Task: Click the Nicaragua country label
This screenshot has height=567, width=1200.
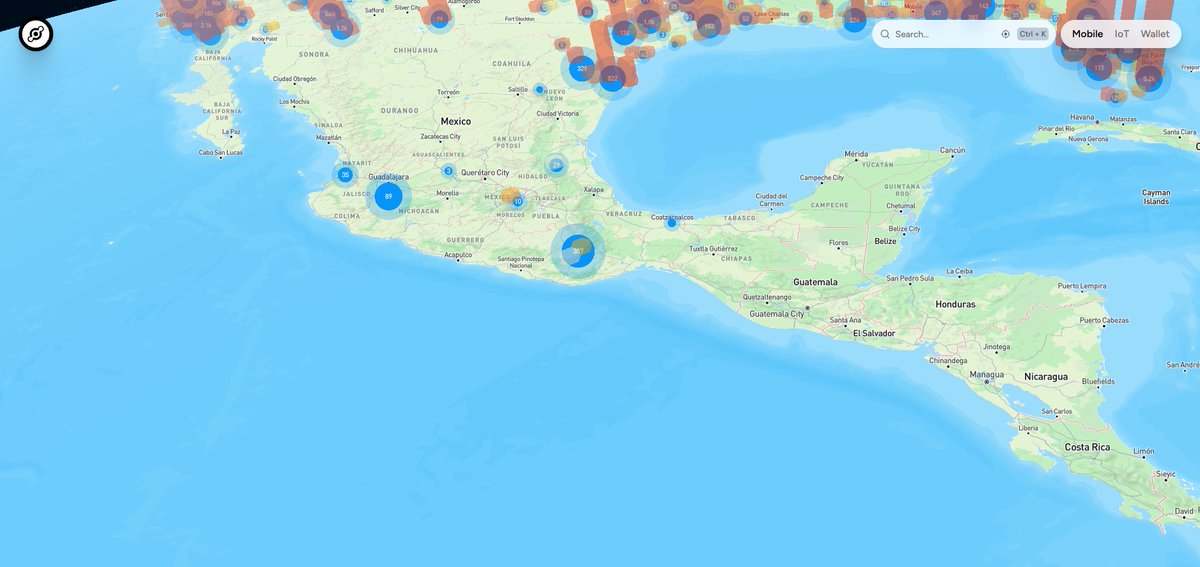Action: [x=1046, y=376]
